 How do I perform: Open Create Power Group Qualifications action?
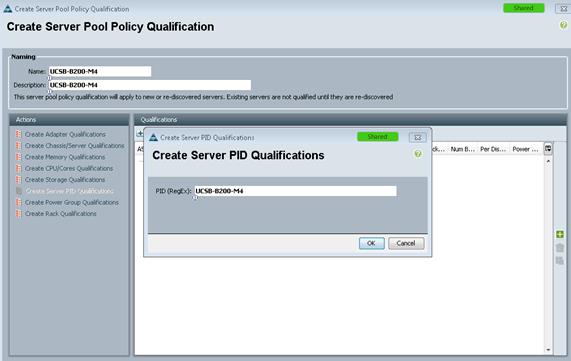(x=72, y=202)
